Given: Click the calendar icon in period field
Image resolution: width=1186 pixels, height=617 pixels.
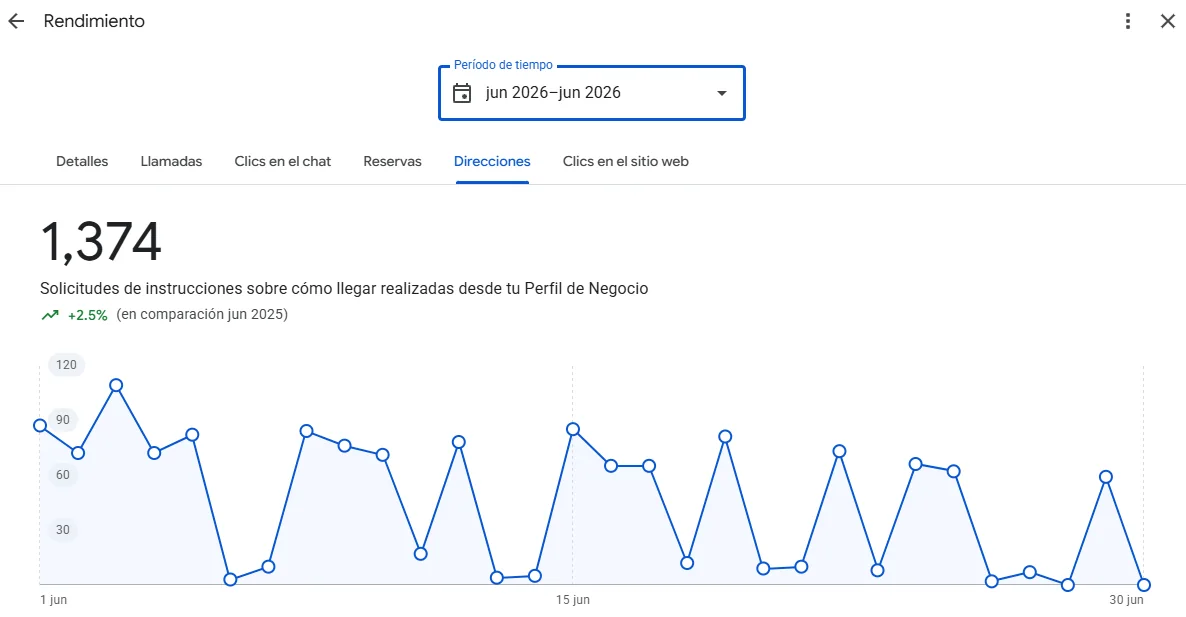Looking at the screenshot, I should (461, 93).
